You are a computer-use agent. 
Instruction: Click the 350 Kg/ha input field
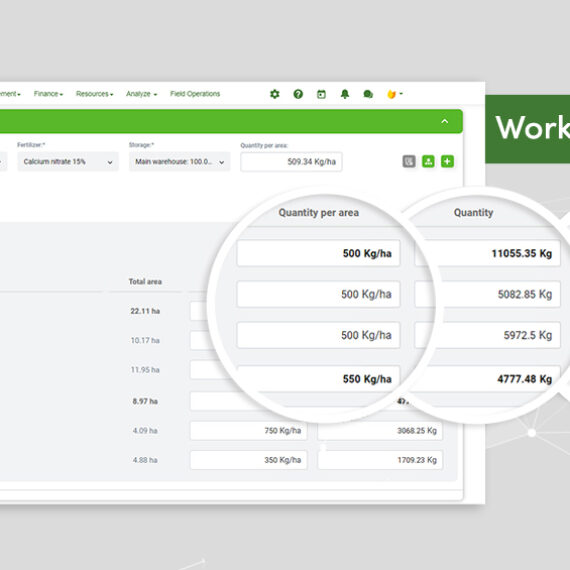pyautogui.click(x=249, y=460)
